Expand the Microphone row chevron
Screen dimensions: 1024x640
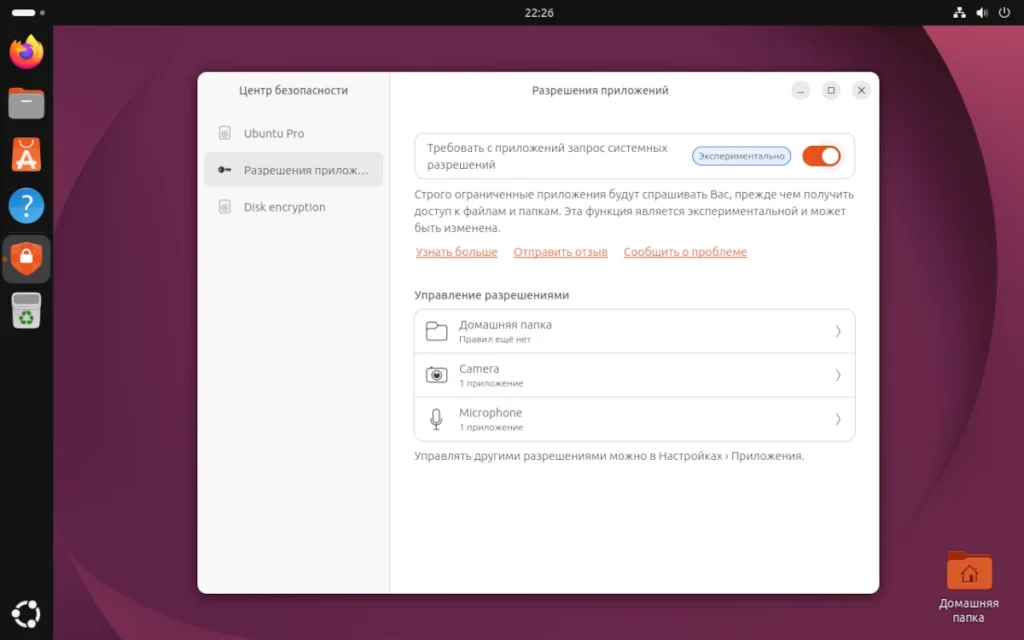point(838,419)
